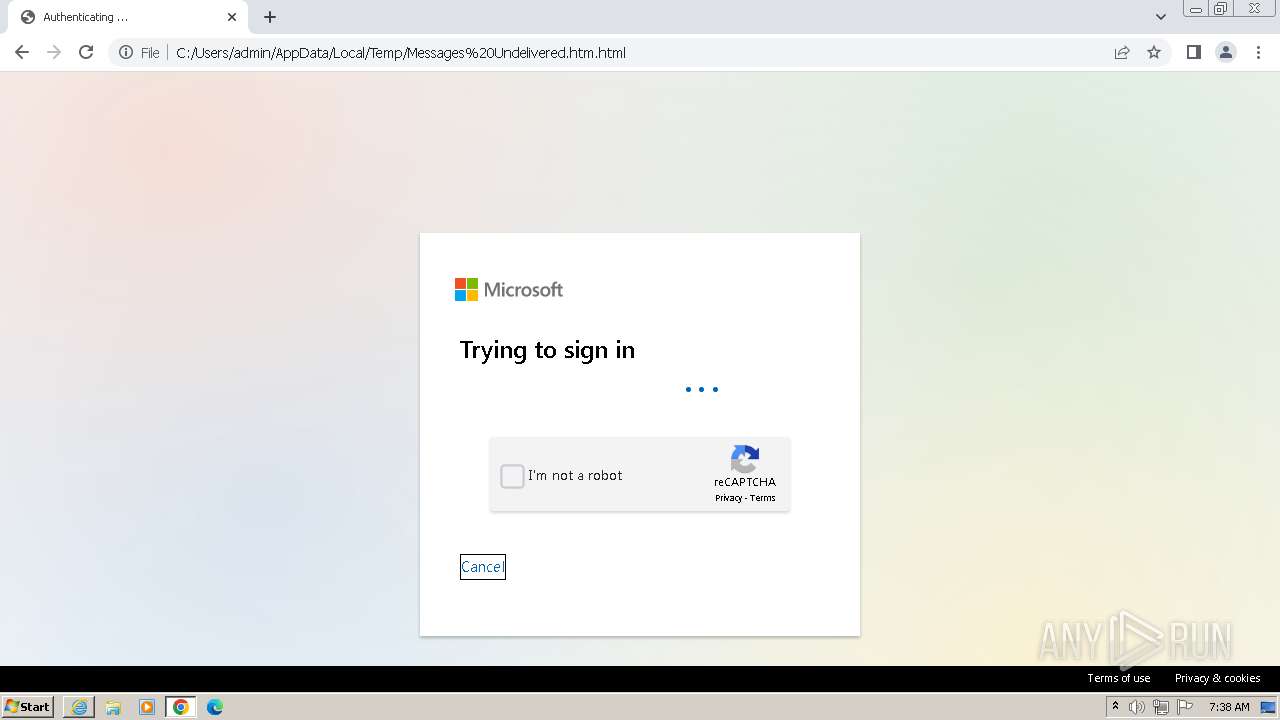The height and width of the screenshot is (720, 1280).
Task: Click the 7:38 AM clock
Action: pyautogui.click(x=1229, y=707)
